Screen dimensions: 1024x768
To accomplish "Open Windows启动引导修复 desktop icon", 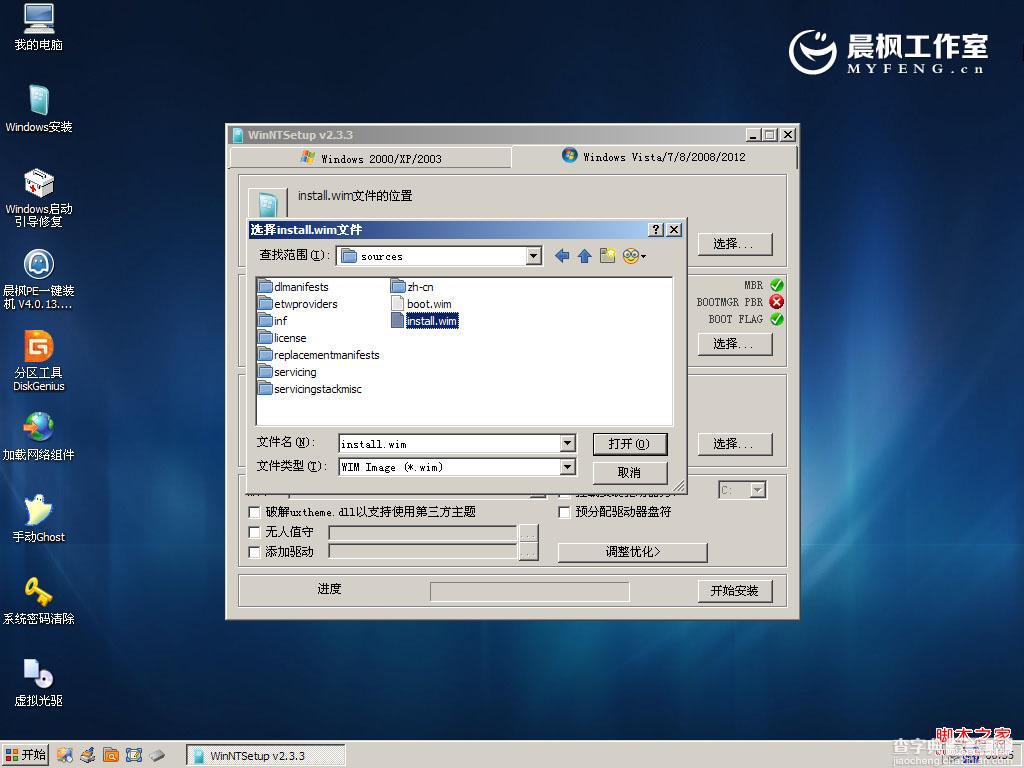I will tap(38, 197).
